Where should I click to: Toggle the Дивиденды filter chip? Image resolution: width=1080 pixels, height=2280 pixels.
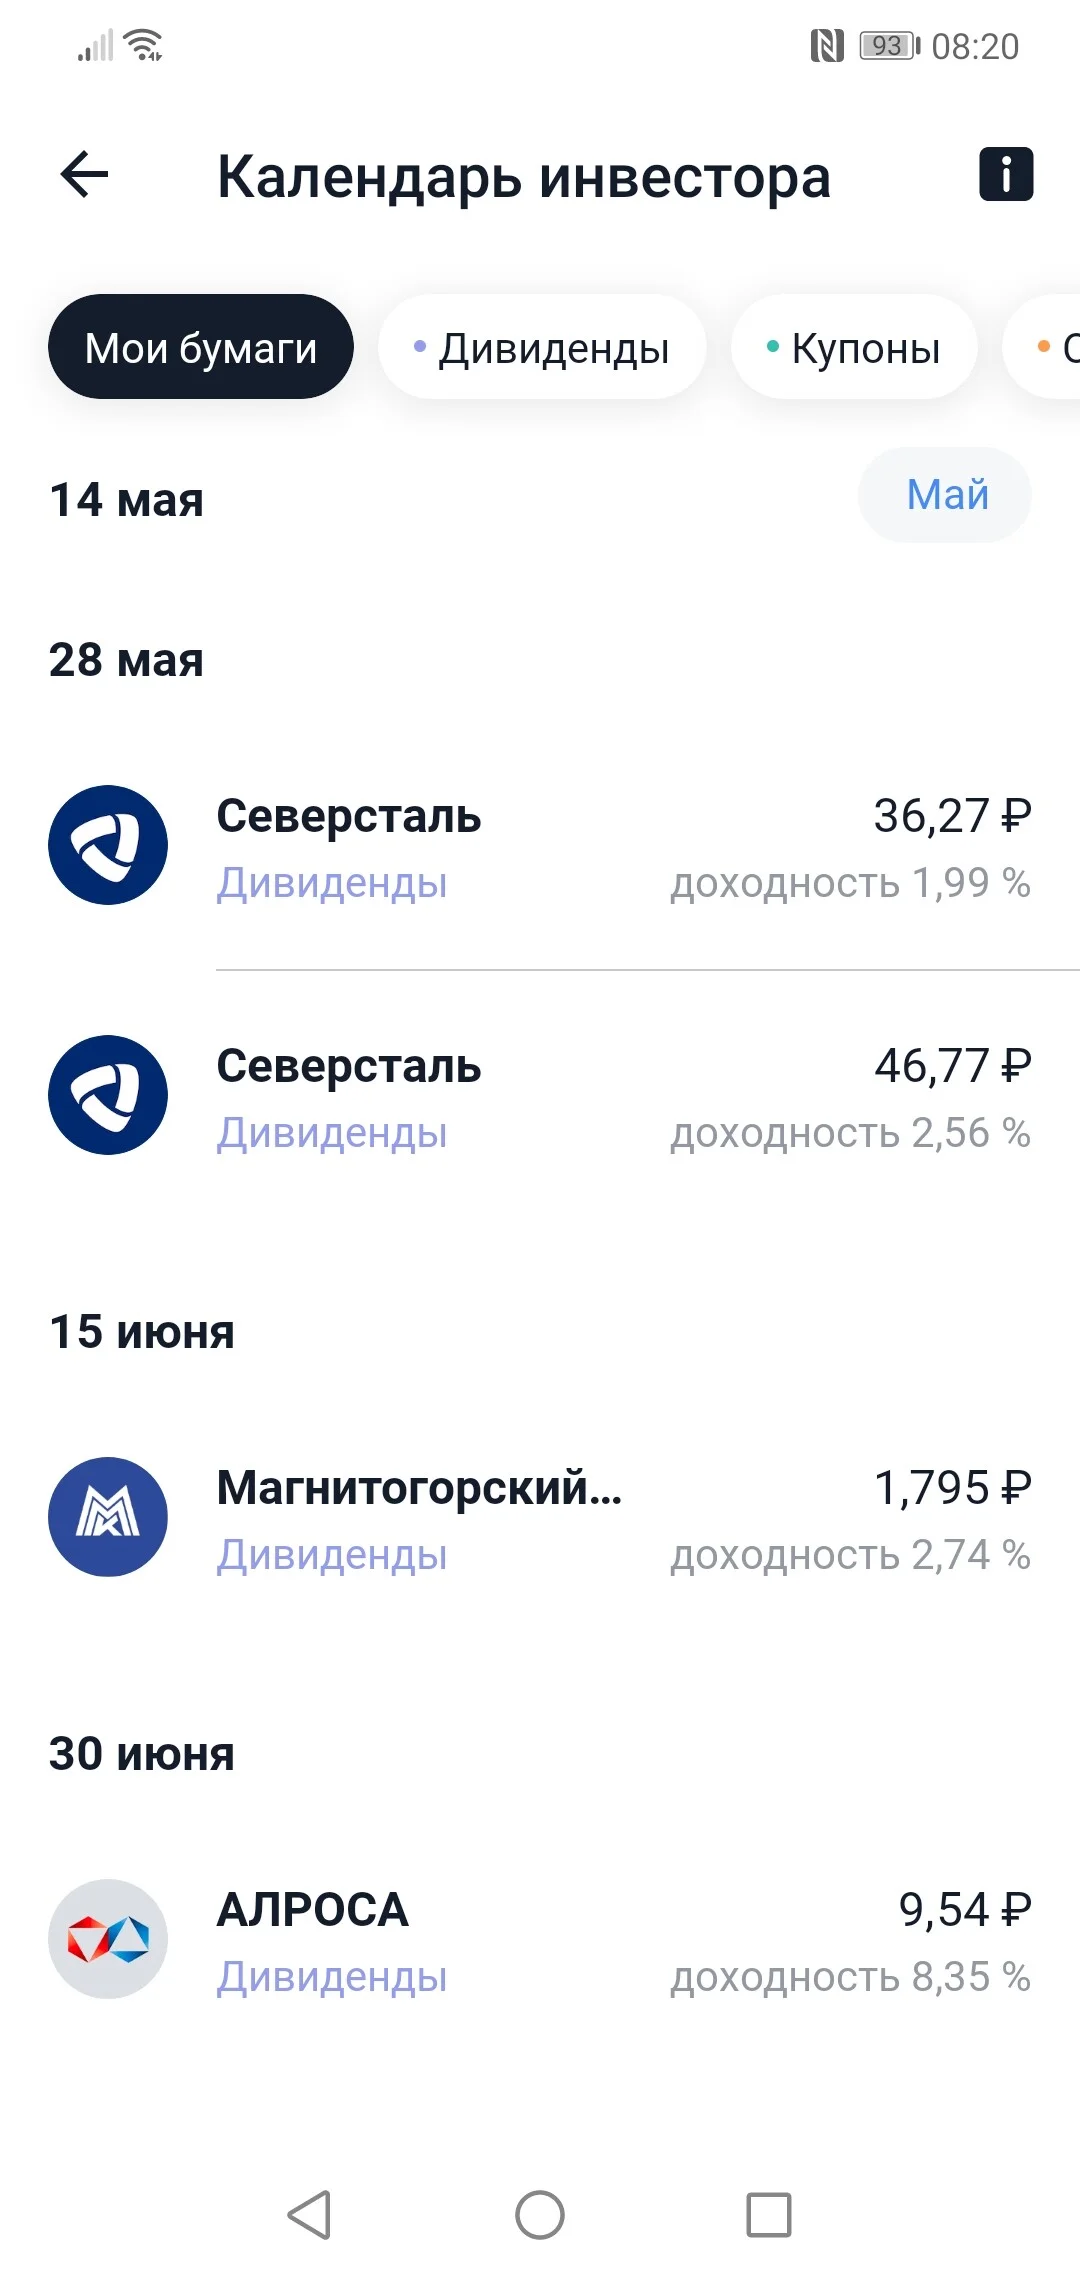tap(542, 347)
